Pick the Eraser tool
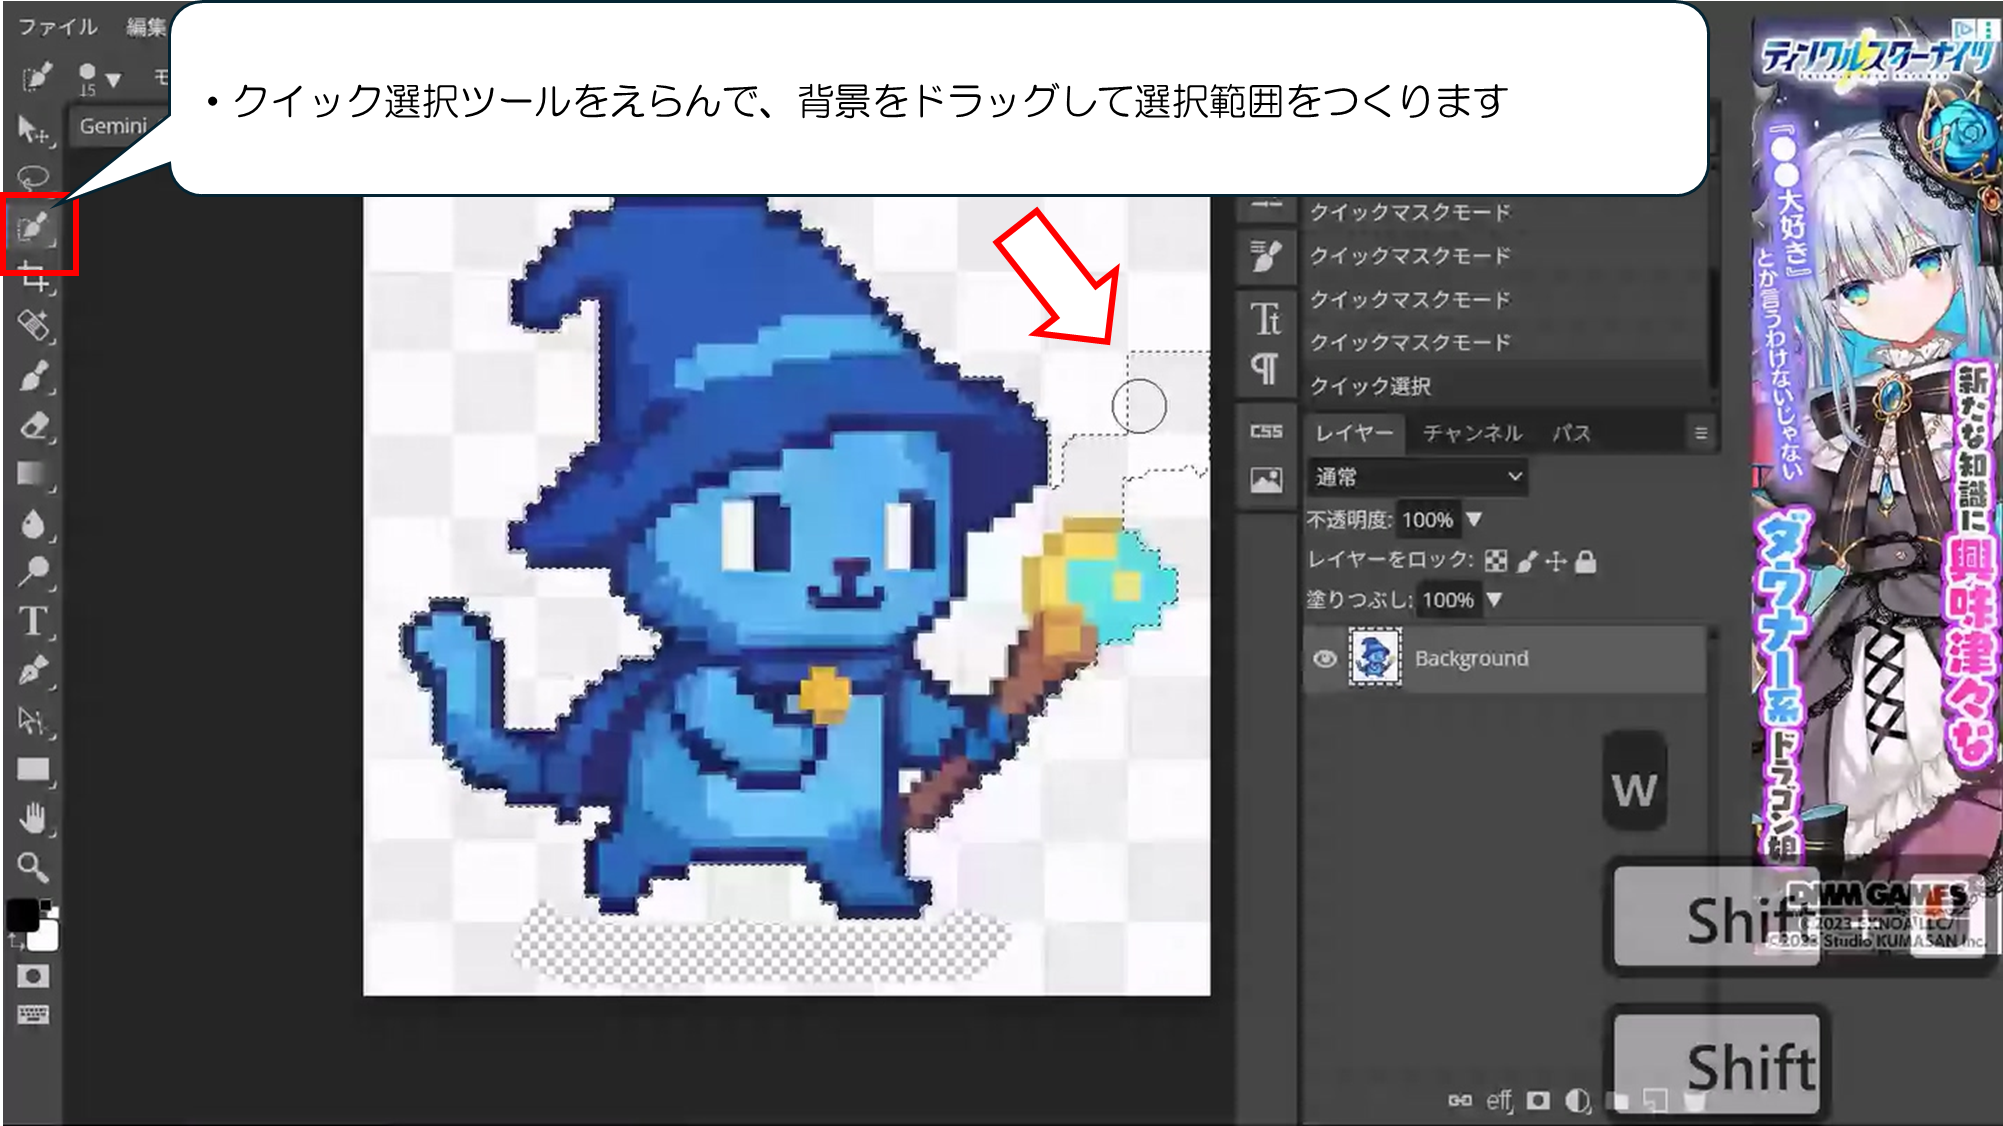 coord(34,426)
